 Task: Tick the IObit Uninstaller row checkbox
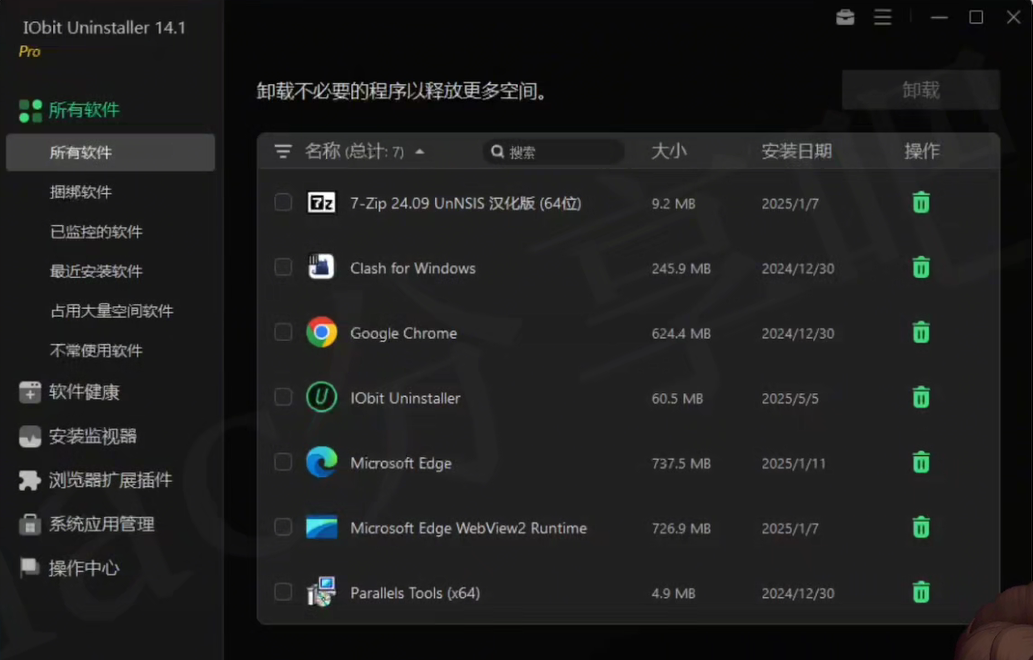pyautogui.click(x=283, y=397)
